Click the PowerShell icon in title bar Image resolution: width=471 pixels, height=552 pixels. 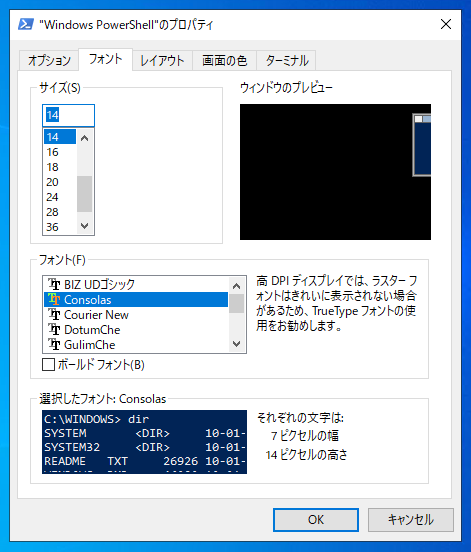(x=26, y=24)
